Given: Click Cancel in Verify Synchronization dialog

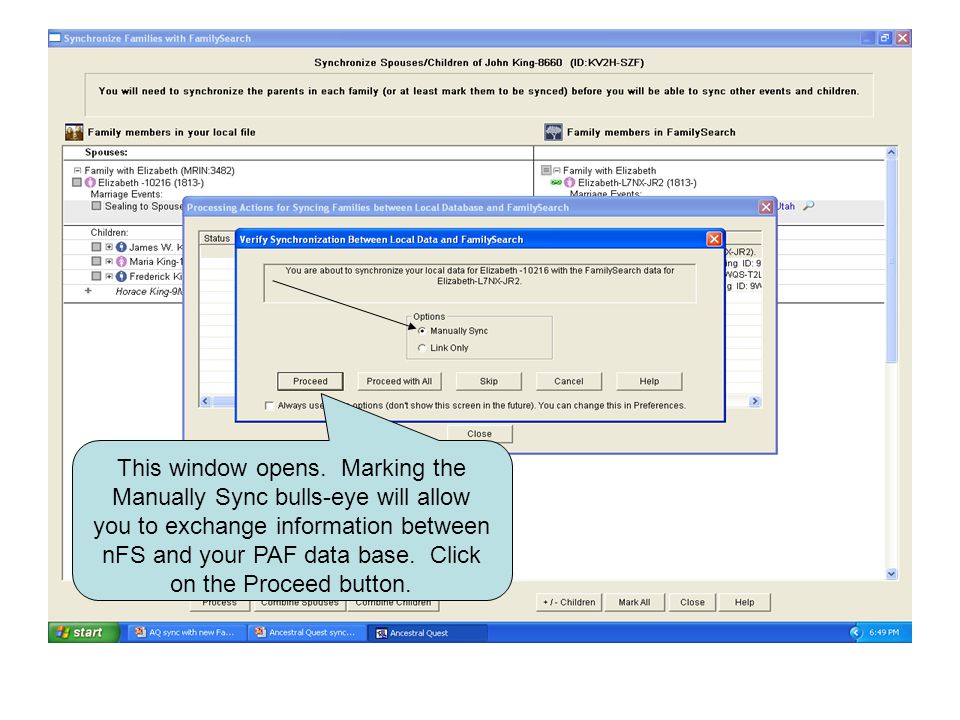Looking at the screenshot, I should (569, 381).
